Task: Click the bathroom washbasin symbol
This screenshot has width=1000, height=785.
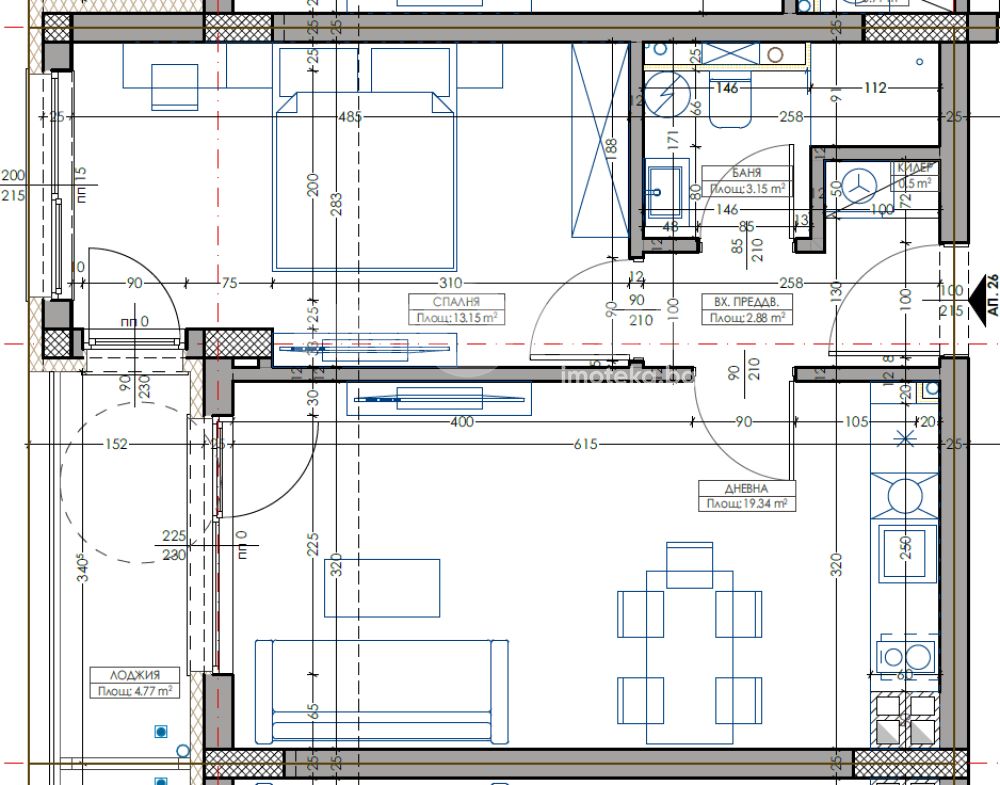Action: point(661,190)
